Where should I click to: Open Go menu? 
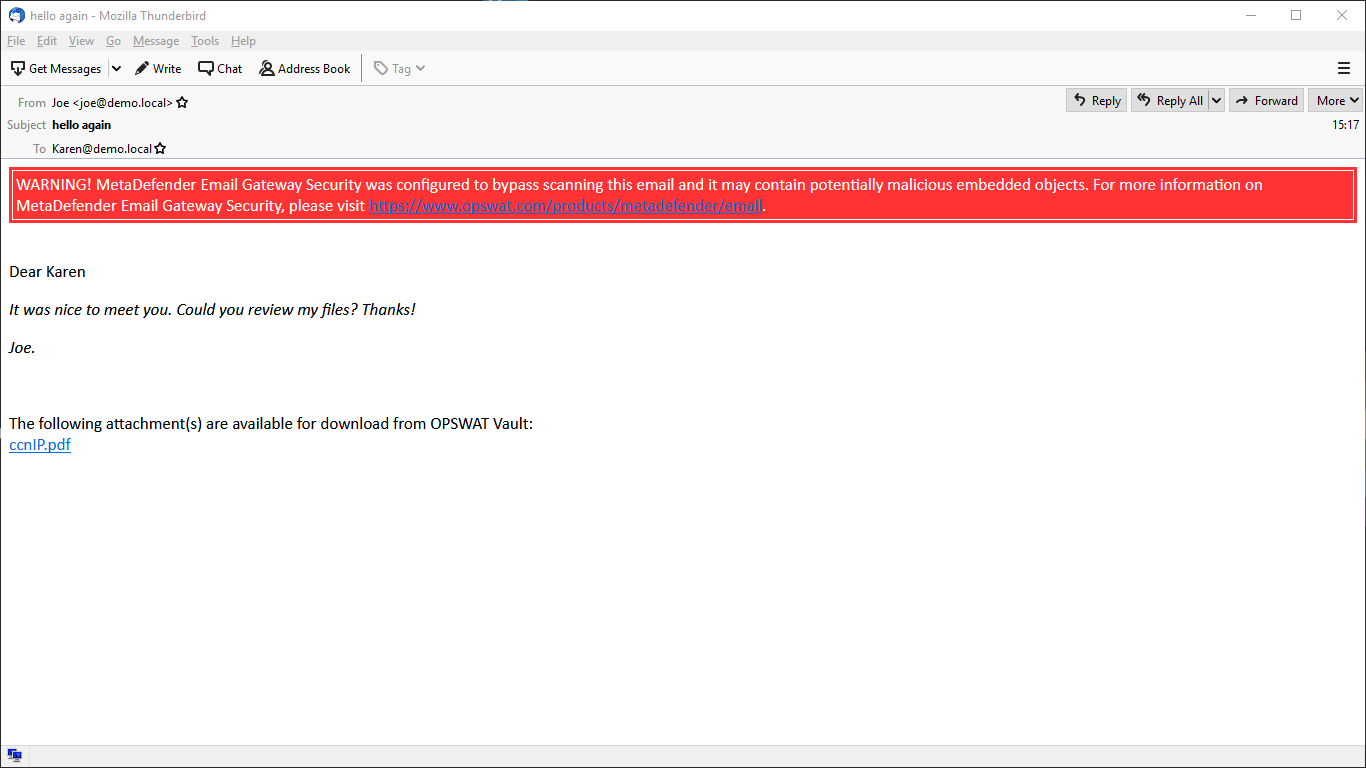(x=113, y=41)
